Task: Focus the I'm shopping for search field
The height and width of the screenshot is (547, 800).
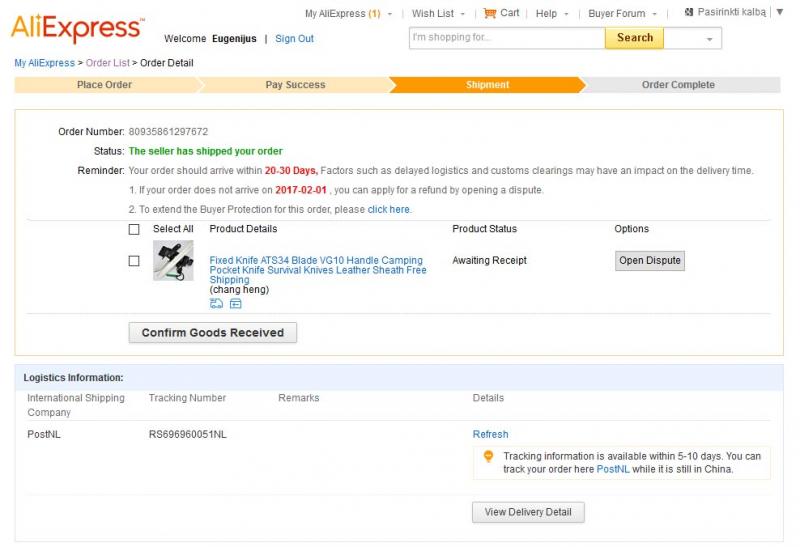Action: 507,38
